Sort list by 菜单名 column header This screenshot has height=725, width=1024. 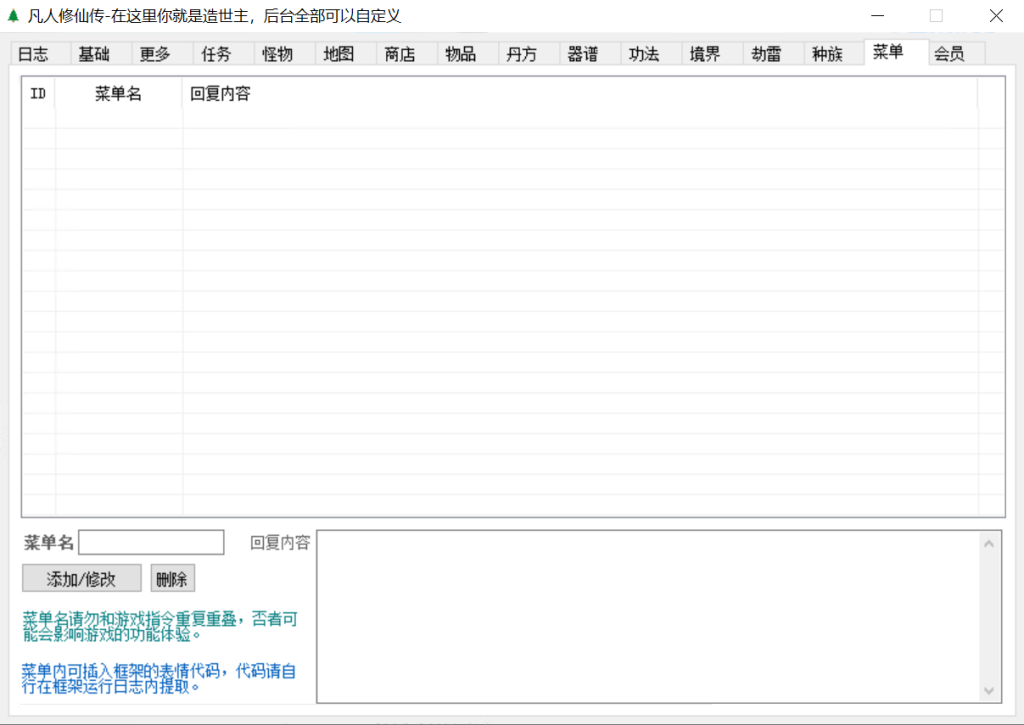118,94
